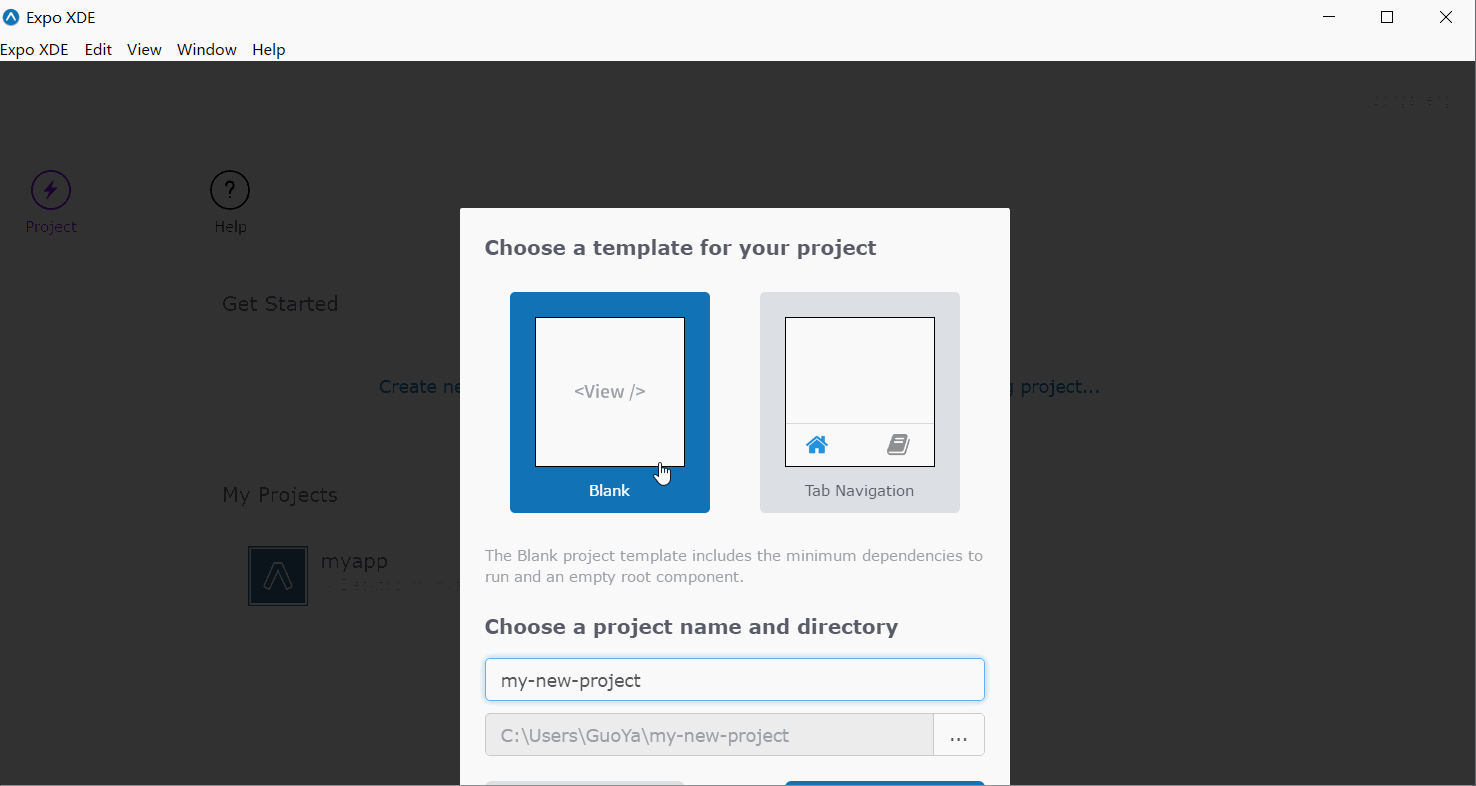1476x786 pixels.
Task: Click the project directory path field
Action: click(709, 735)
